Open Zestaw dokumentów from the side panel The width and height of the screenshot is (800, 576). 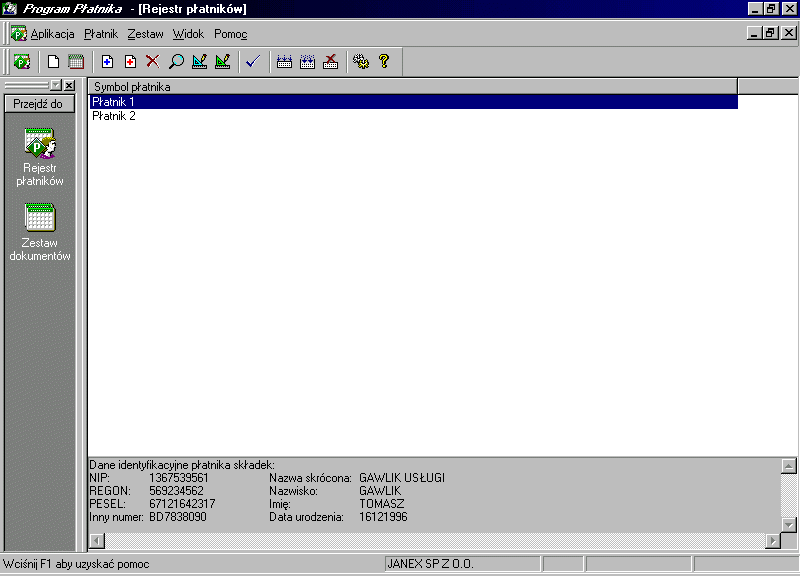coord(40,233)
